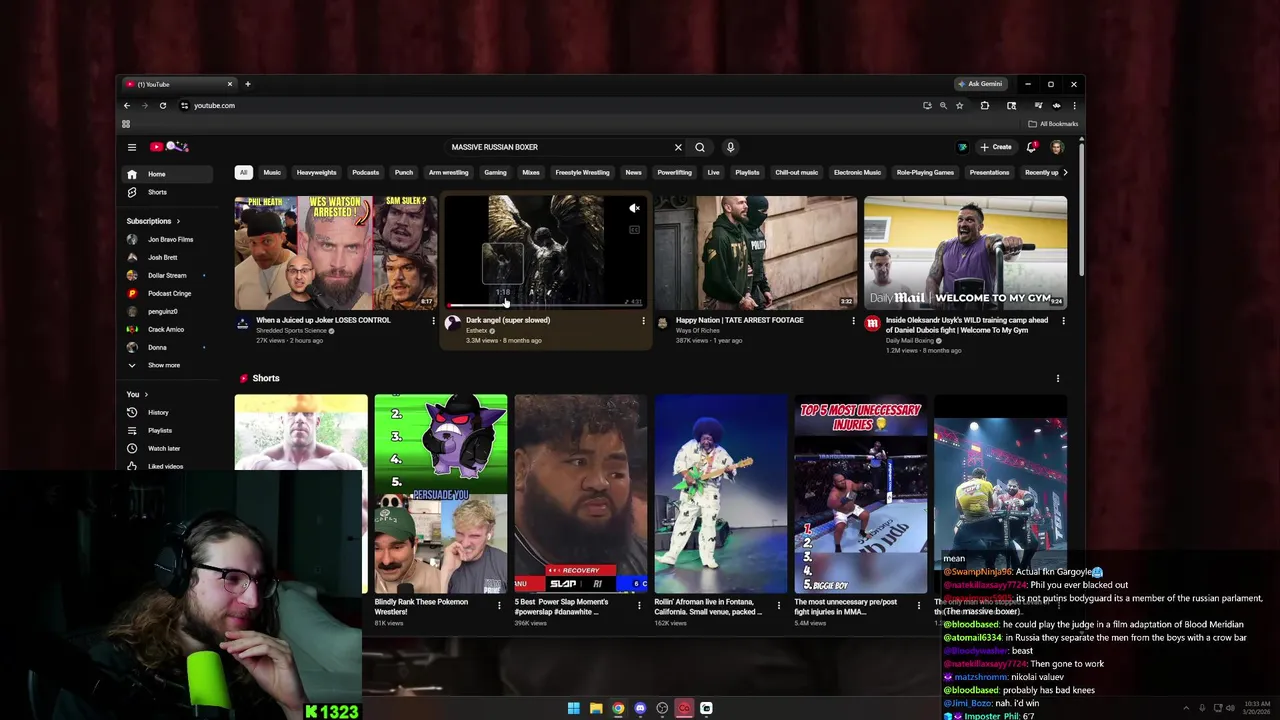Expand Show more subscriptions

coord(165,365)
